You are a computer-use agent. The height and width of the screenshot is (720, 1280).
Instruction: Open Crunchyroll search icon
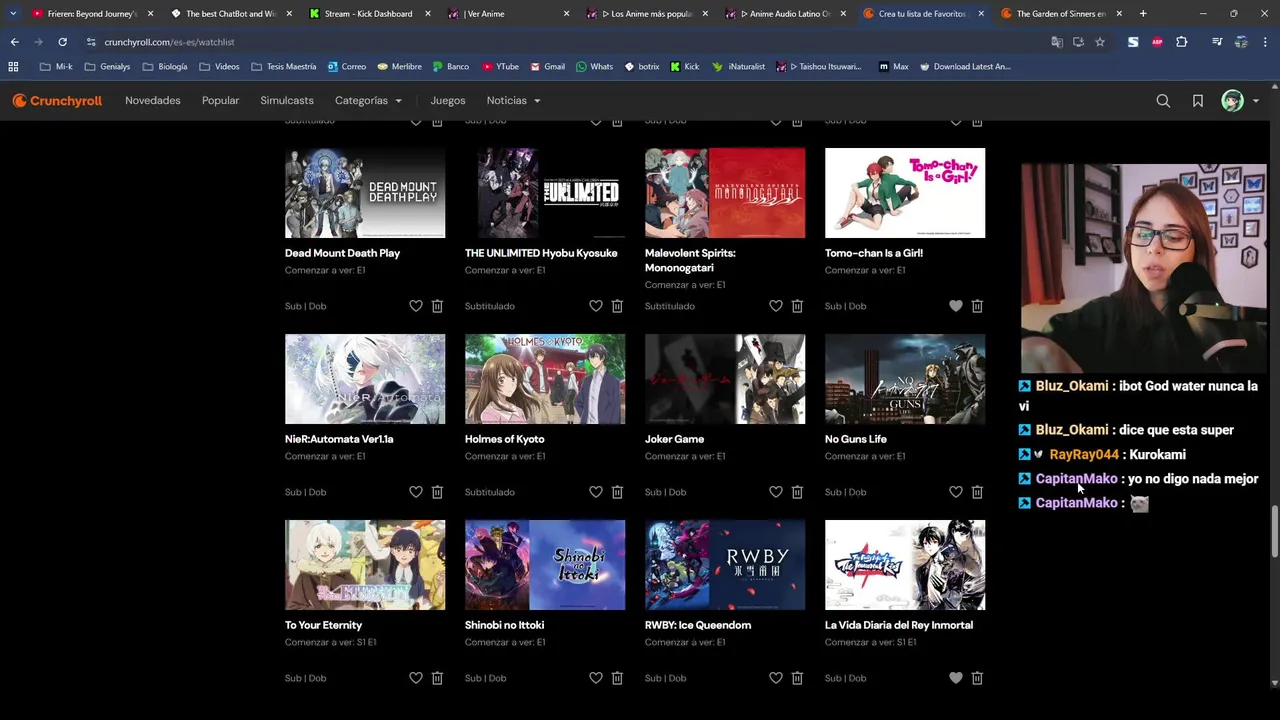coord(1163,101)
